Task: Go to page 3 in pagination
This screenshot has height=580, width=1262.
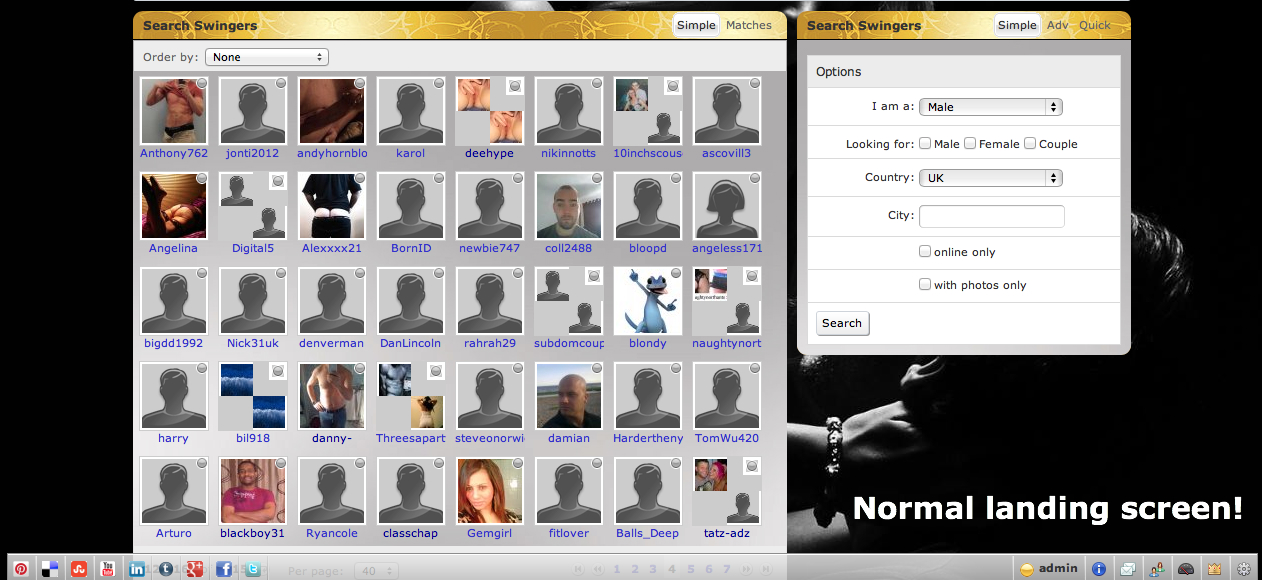Action: point(653,569)
